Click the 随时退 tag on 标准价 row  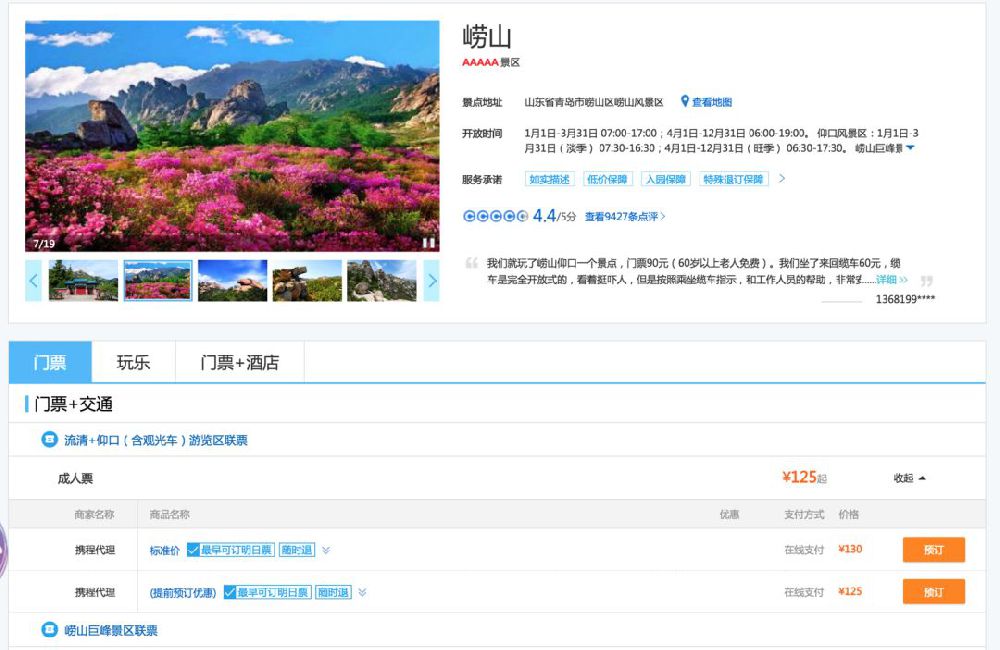tap(296, 550)
